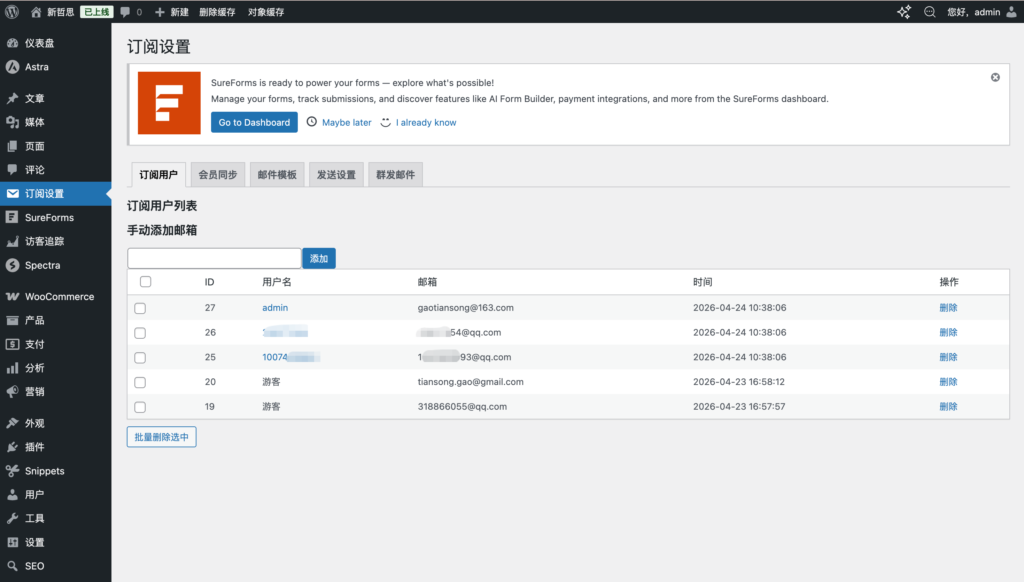Open the 邮件模板 tab
Viewport: 1024px width, 582px height.
pyautogui.click(x=277, y=175)
